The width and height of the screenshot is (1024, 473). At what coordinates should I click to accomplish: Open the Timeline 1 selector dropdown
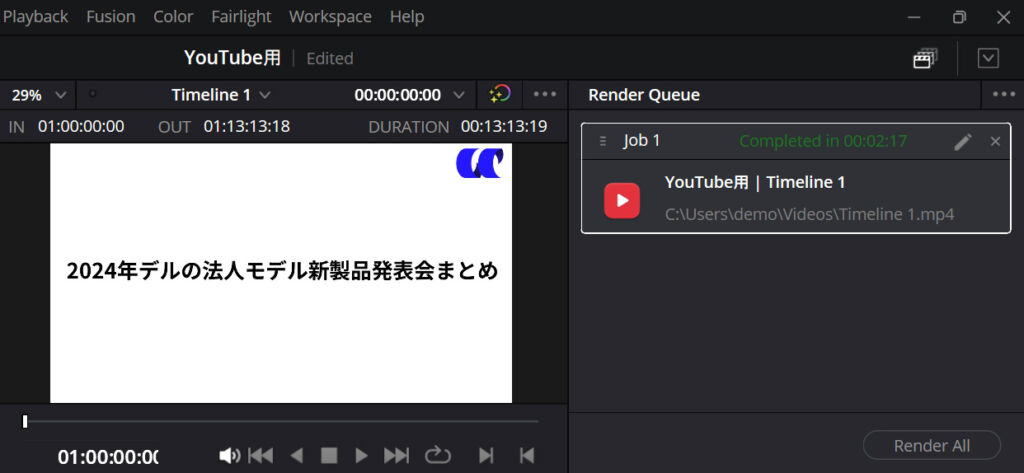pyautogui.click(x=221, y=95)
